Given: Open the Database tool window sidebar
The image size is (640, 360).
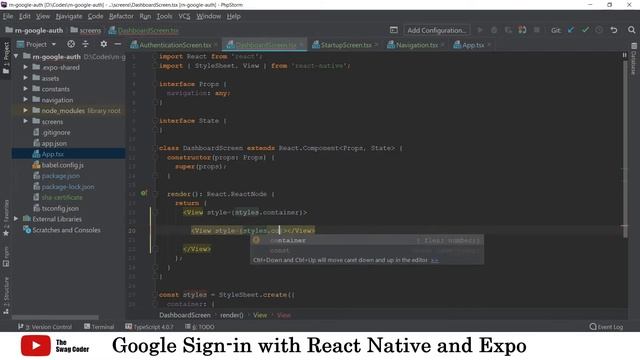Looking at the screenshot, I should click(634, 59).
